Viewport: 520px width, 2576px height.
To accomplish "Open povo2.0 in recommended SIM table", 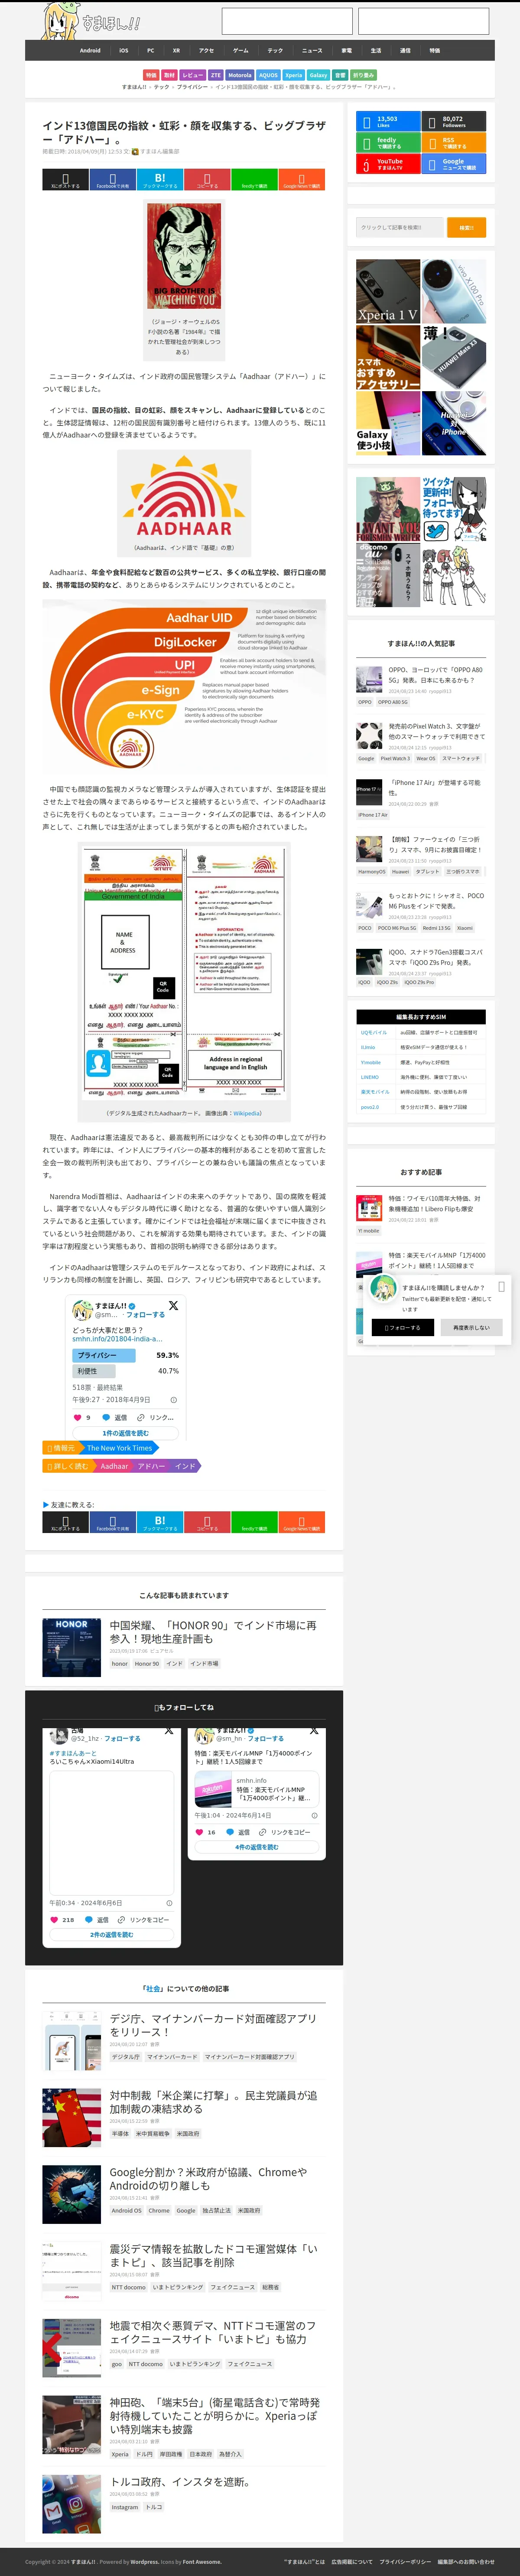I will pyautogui.click(x=370, y=1107).
